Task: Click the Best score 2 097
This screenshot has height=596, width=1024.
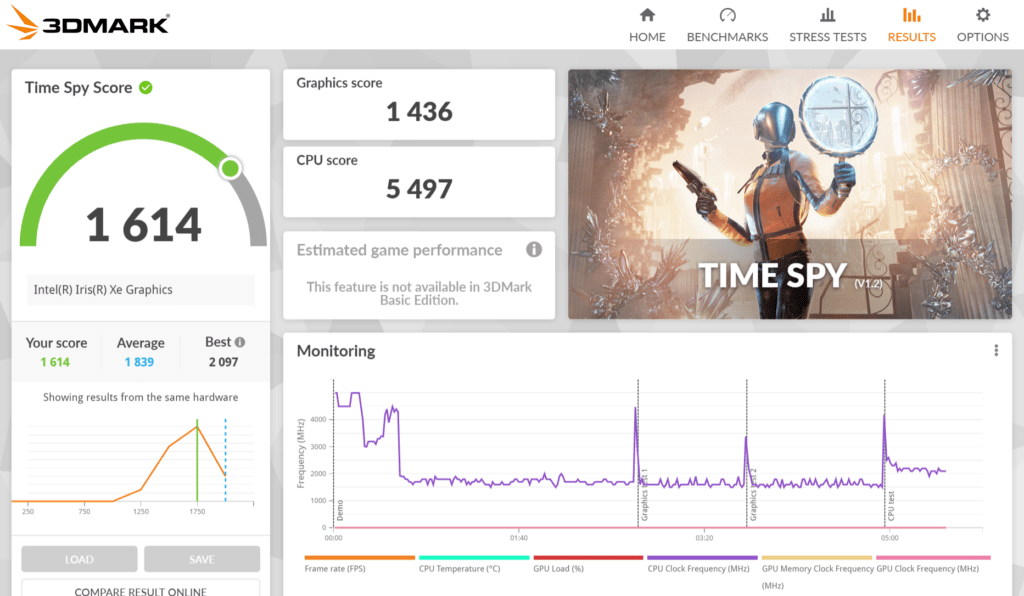Action: pos(223,362)
